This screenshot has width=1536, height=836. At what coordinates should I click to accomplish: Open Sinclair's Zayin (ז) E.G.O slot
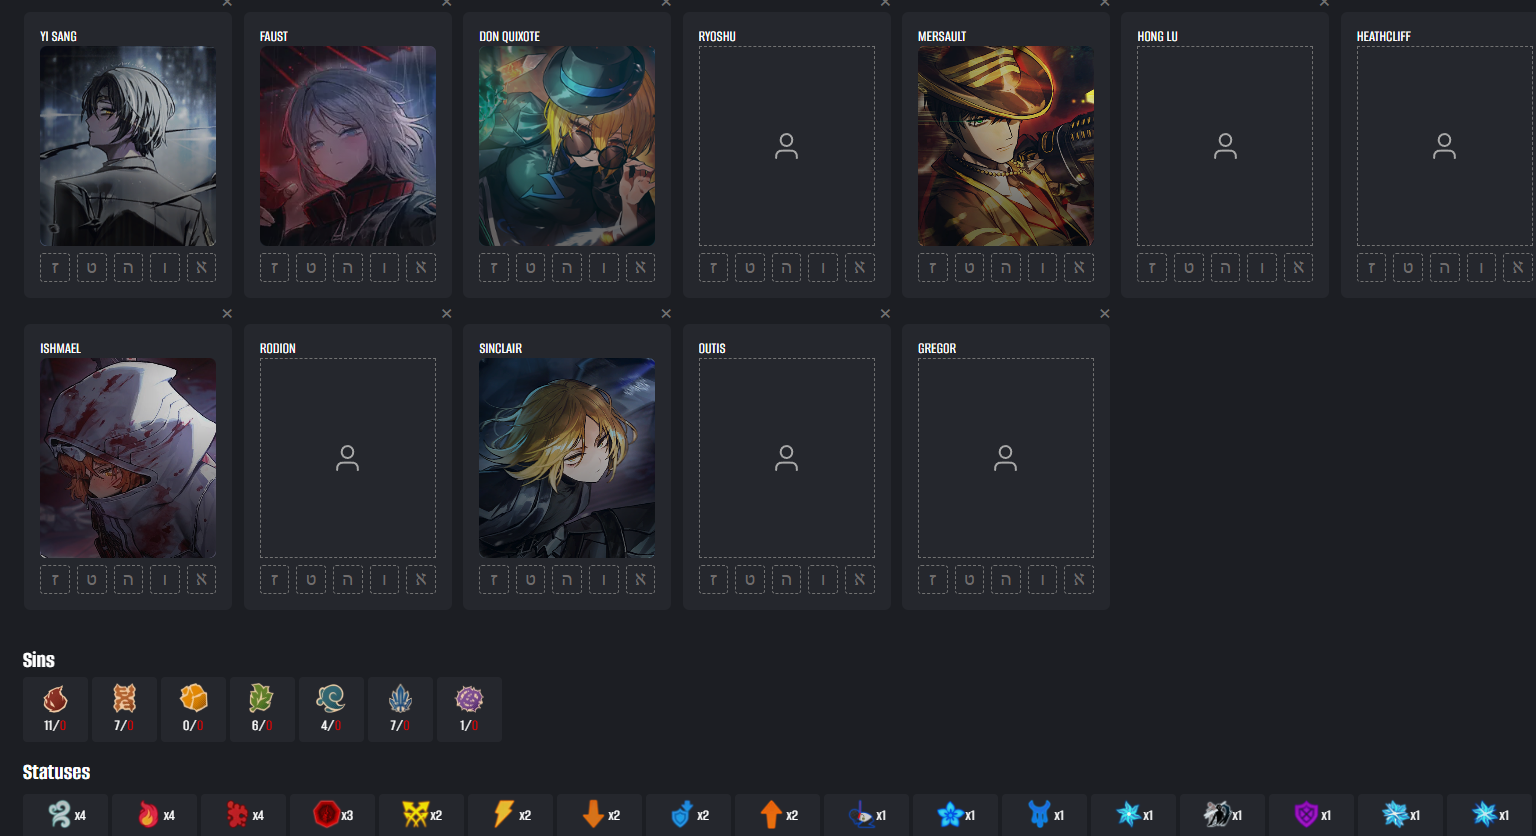pyautogui.click(x=494, y=580)
